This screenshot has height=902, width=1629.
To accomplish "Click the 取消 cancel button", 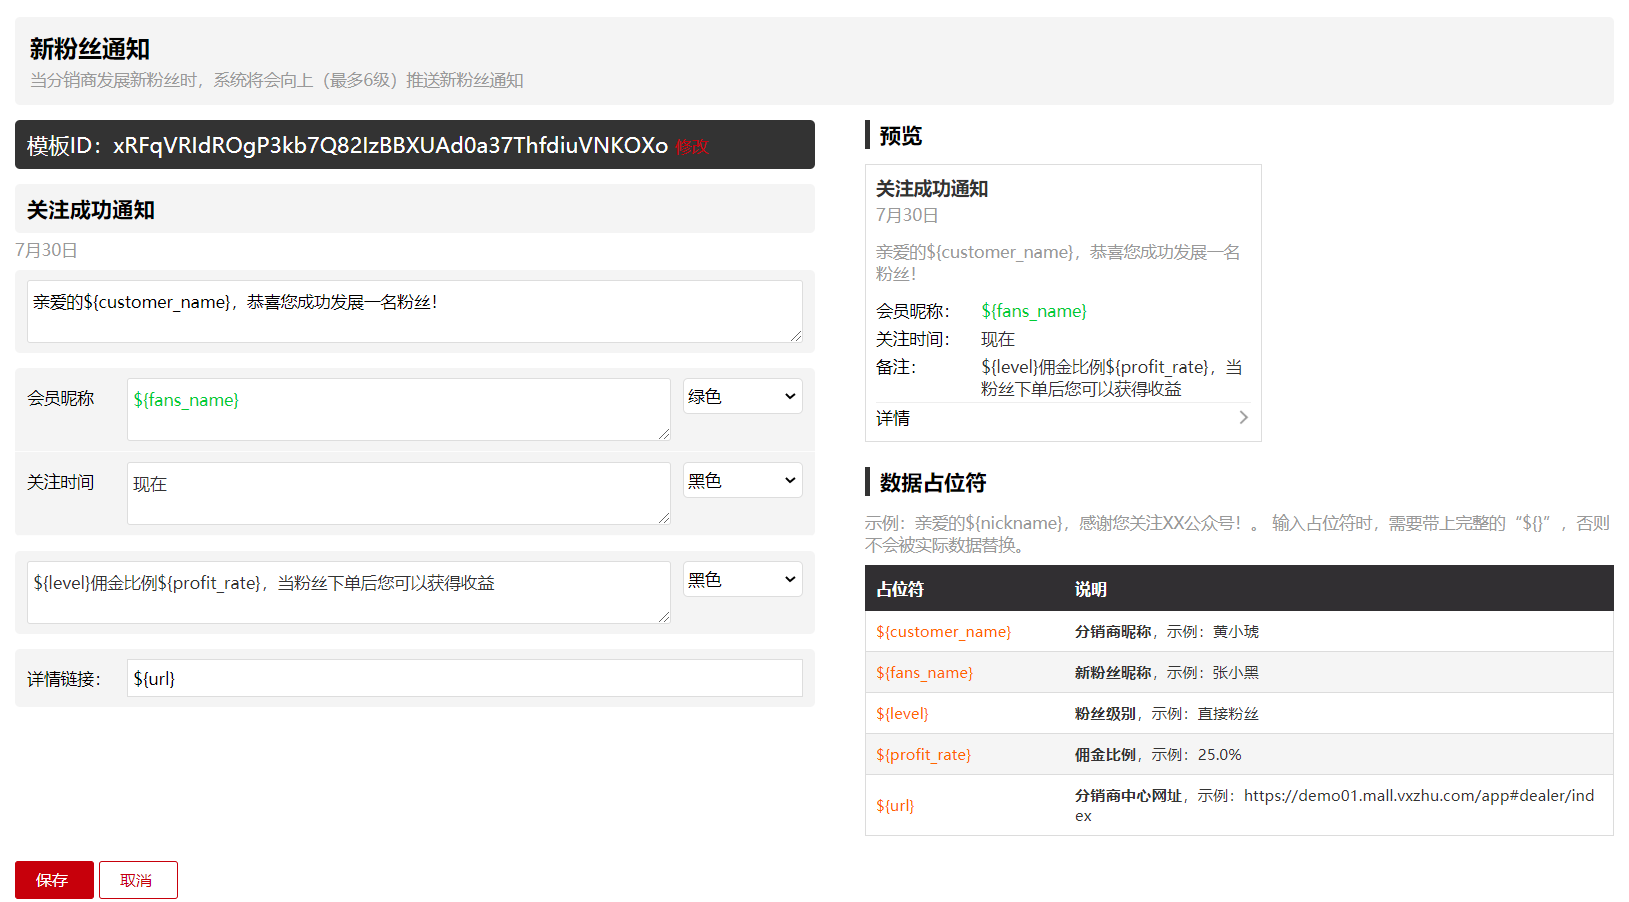I will coord(138,880).
